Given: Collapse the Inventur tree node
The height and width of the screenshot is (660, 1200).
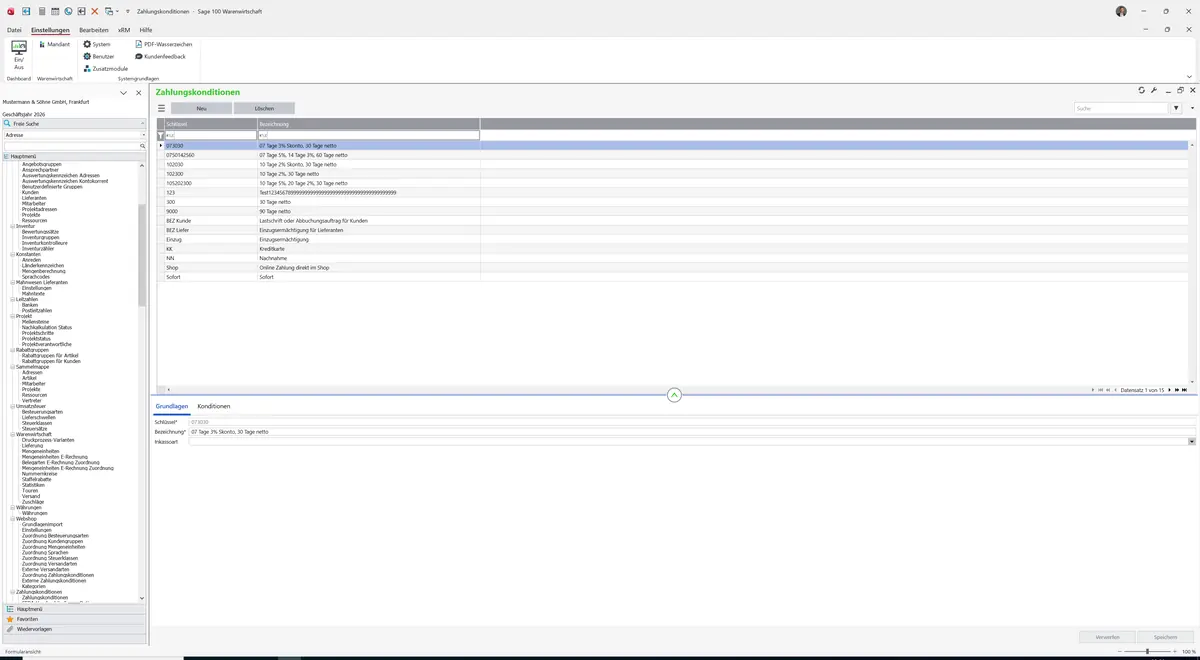Looking at the screenshot, I should pos(13,226).
